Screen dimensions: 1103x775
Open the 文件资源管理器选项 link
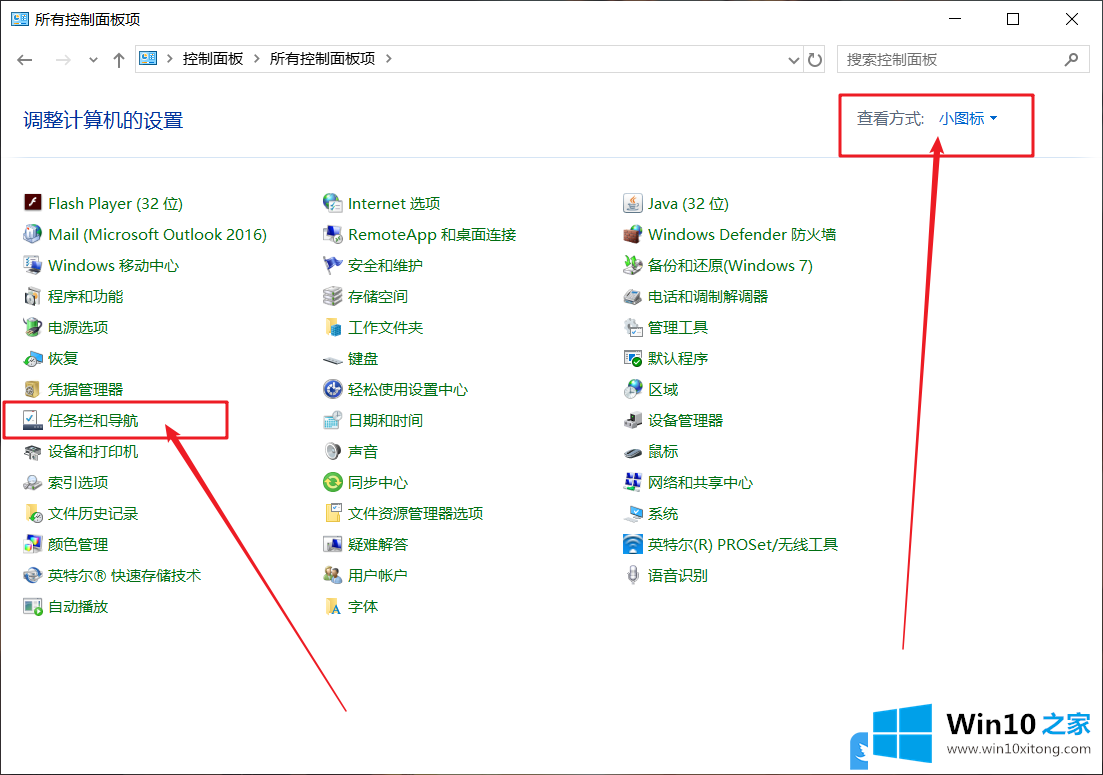pyautogui.click(x=415, y=513)
